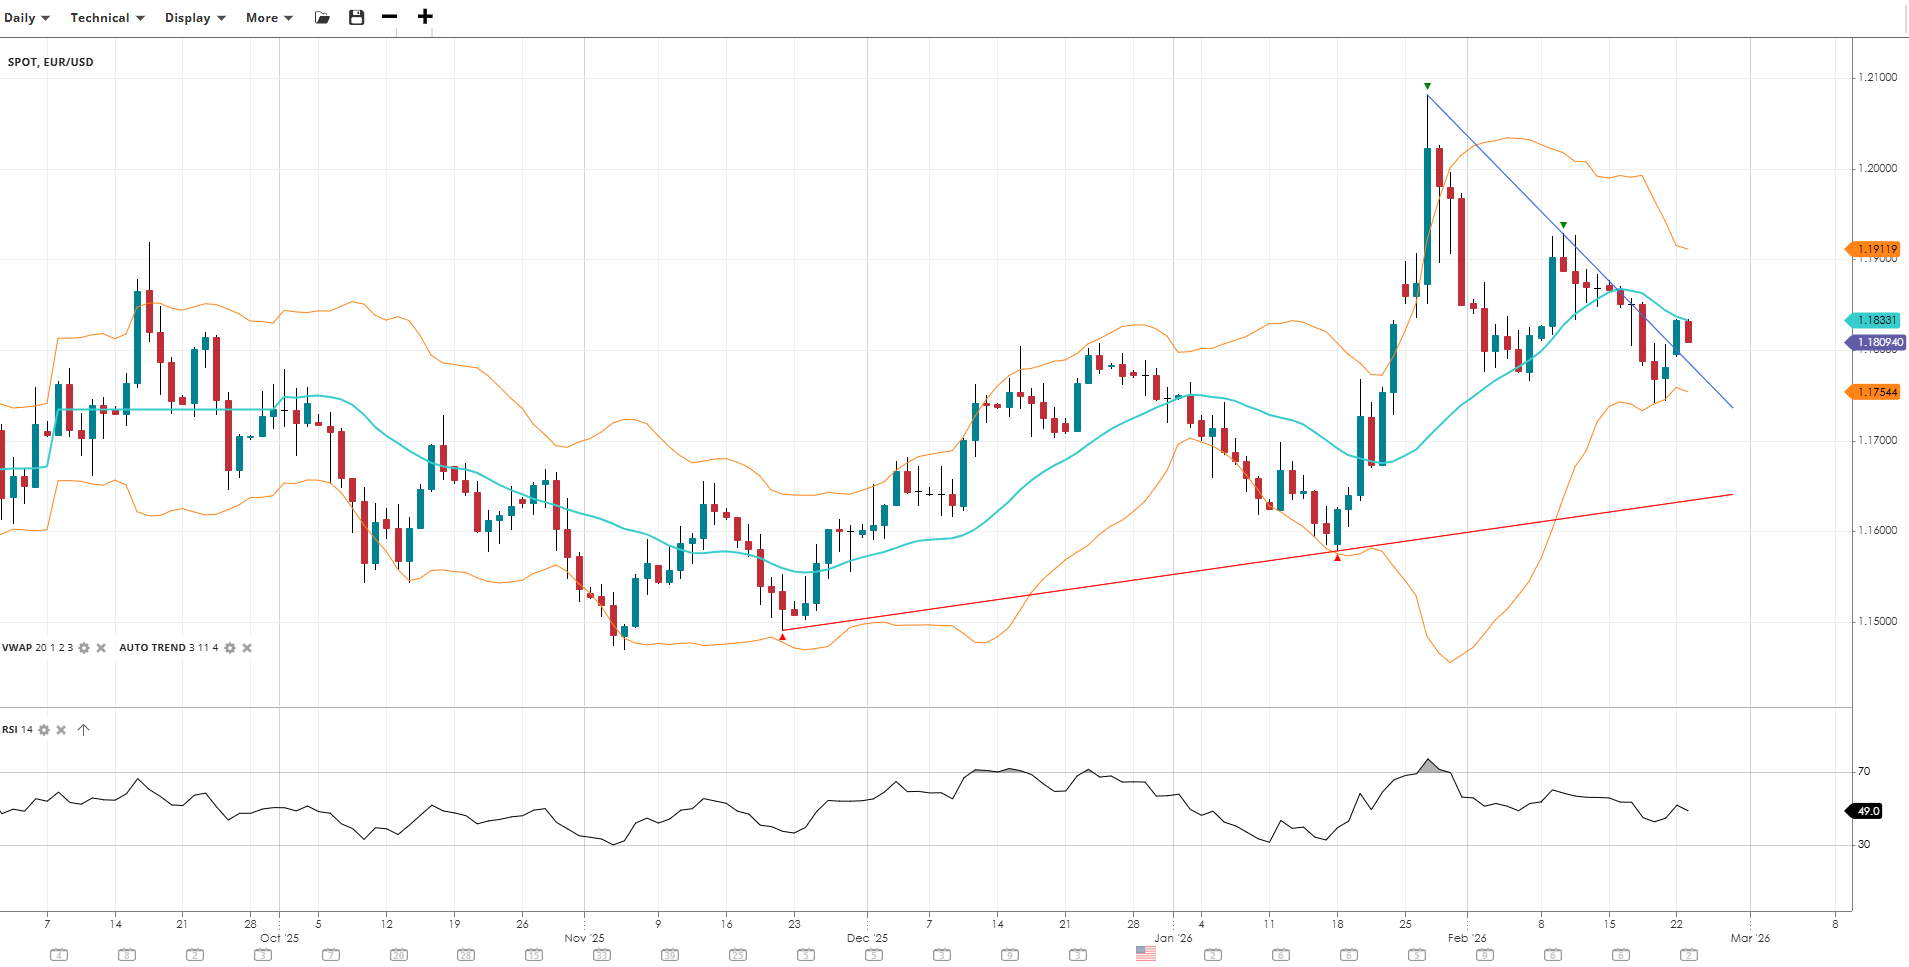Click the RSI 49.0 value tag
Image resolution: width=1909 pixels, height=967 pixels.
pos(1866,811)
